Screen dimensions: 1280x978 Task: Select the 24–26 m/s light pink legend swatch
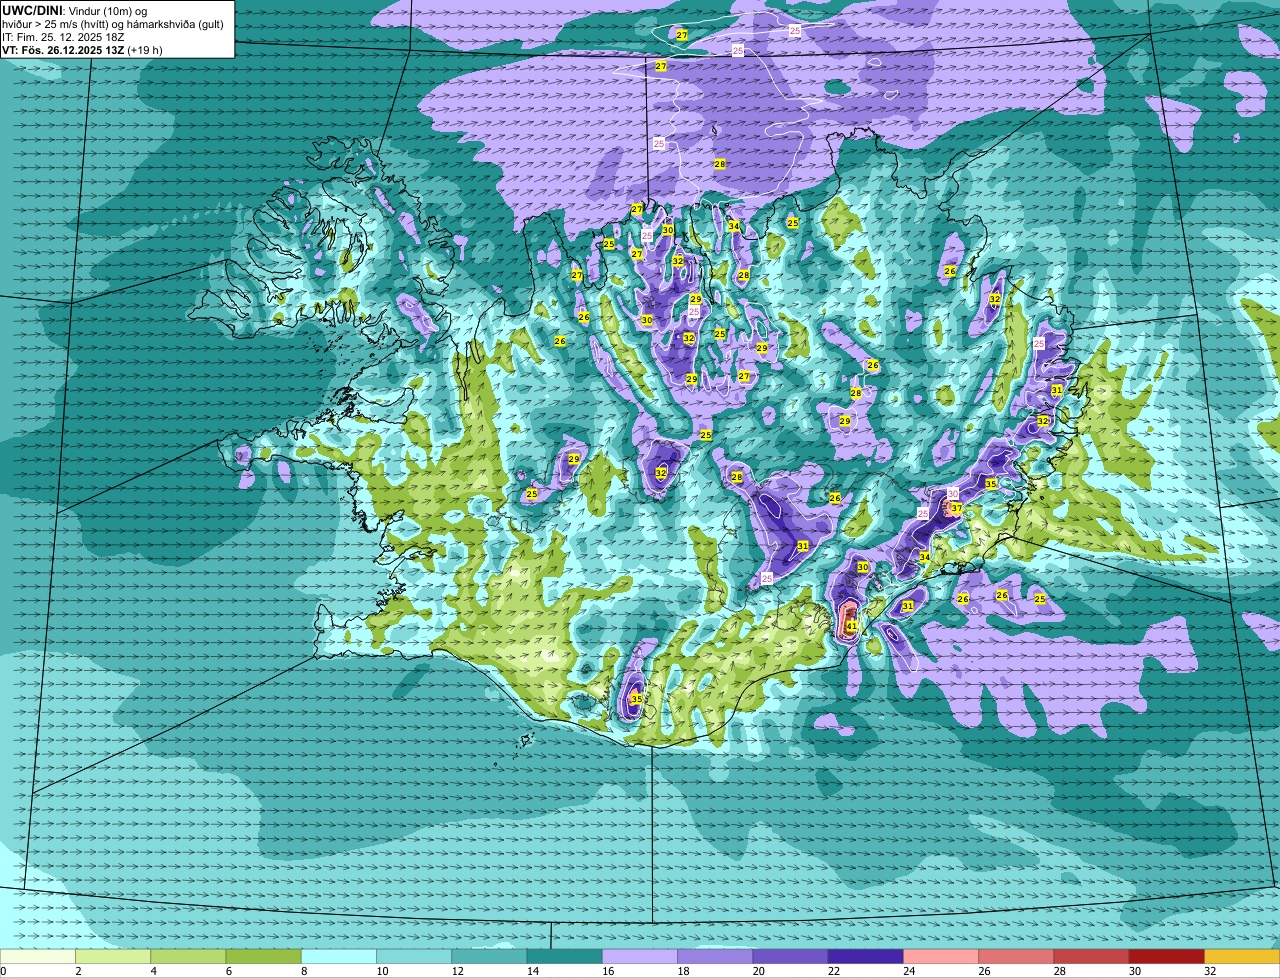coord(941,957)
